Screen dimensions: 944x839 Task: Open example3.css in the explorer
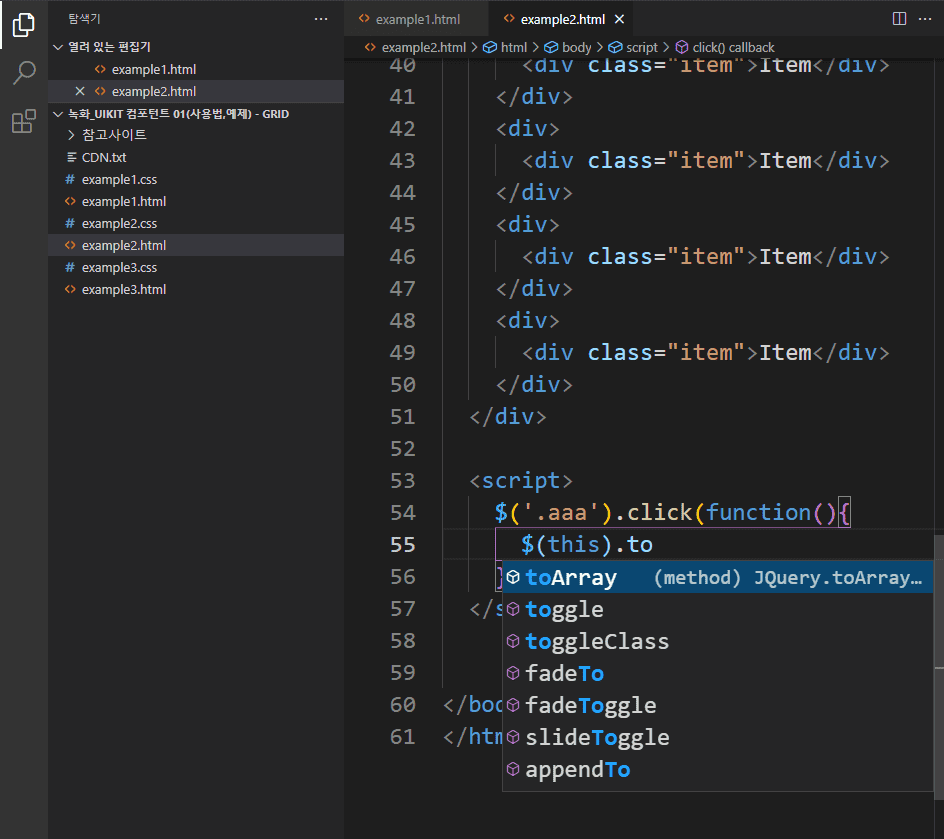pos(119,267)
